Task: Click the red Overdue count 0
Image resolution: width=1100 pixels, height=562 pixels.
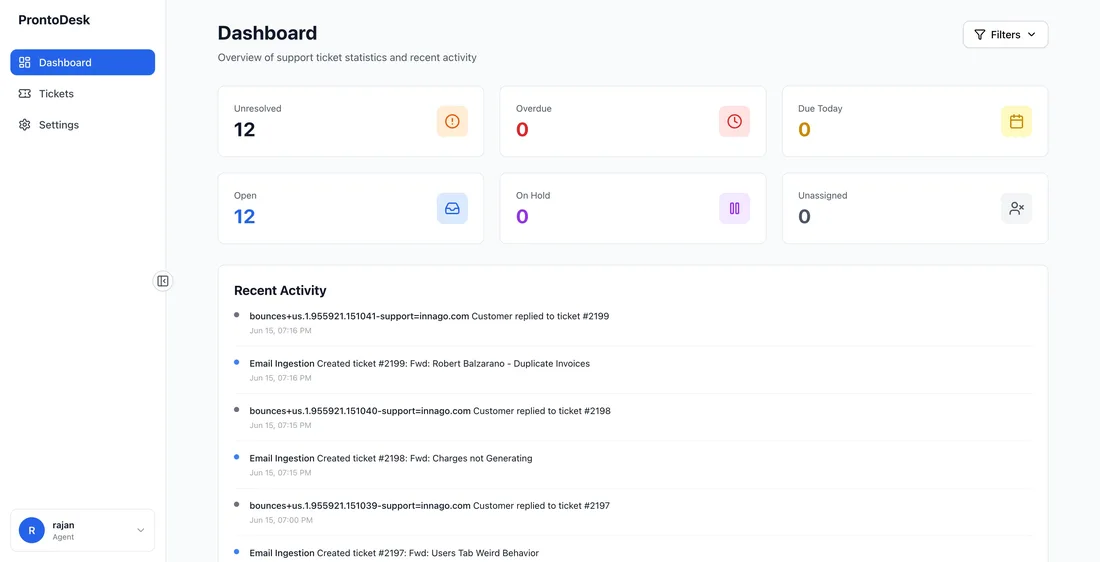Action: (x=522, y=129)
